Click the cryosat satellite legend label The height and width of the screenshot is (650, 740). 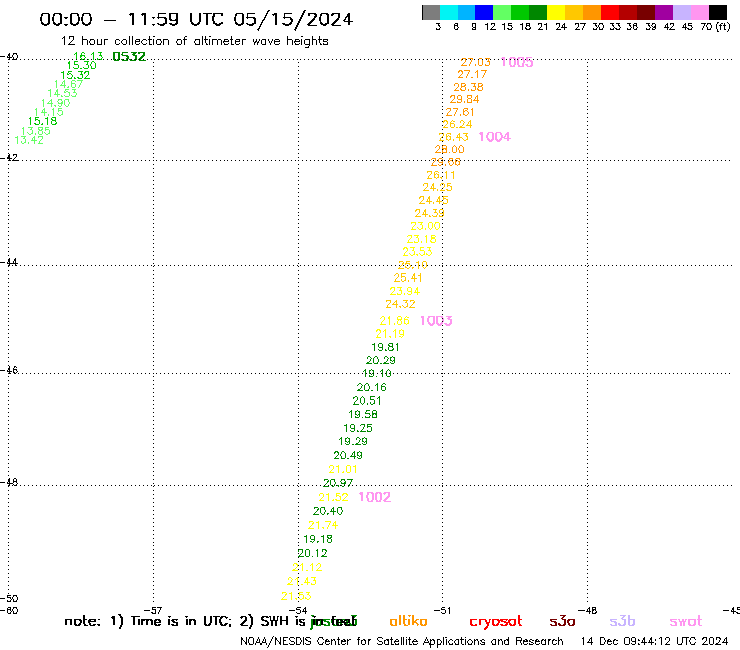pos(496,622)
